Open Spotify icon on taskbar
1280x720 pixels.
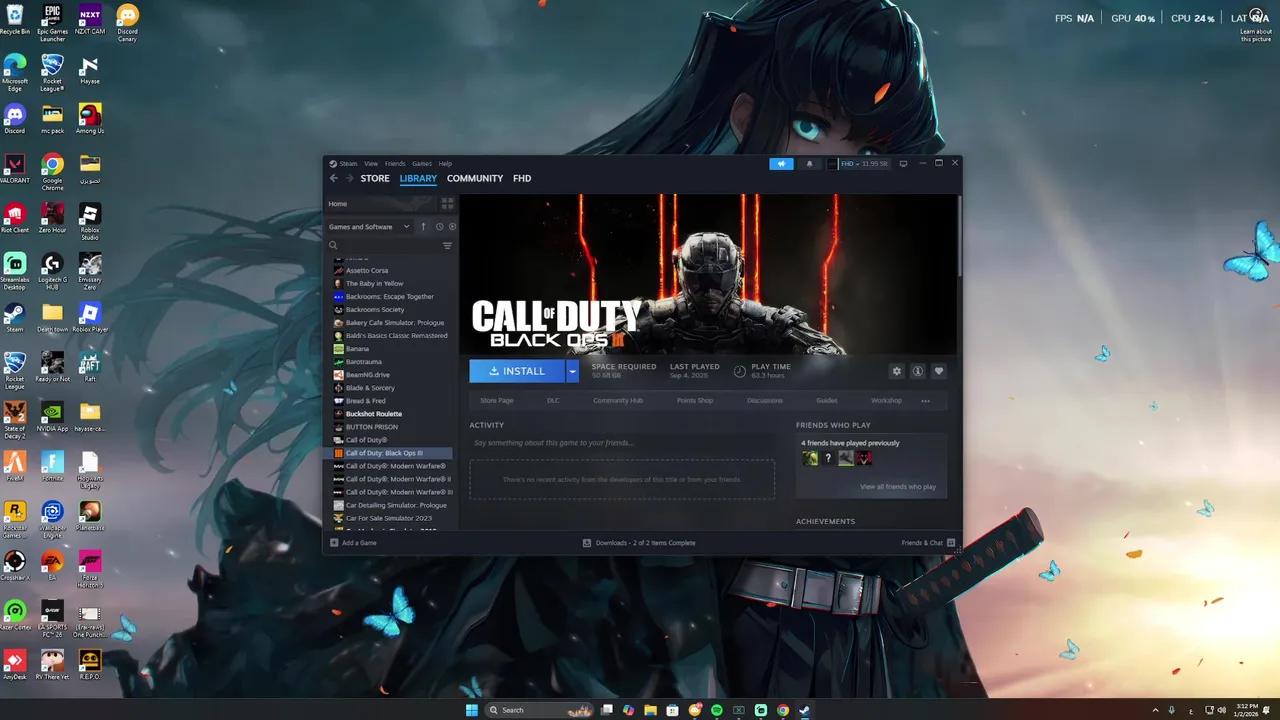click(717, 710)
